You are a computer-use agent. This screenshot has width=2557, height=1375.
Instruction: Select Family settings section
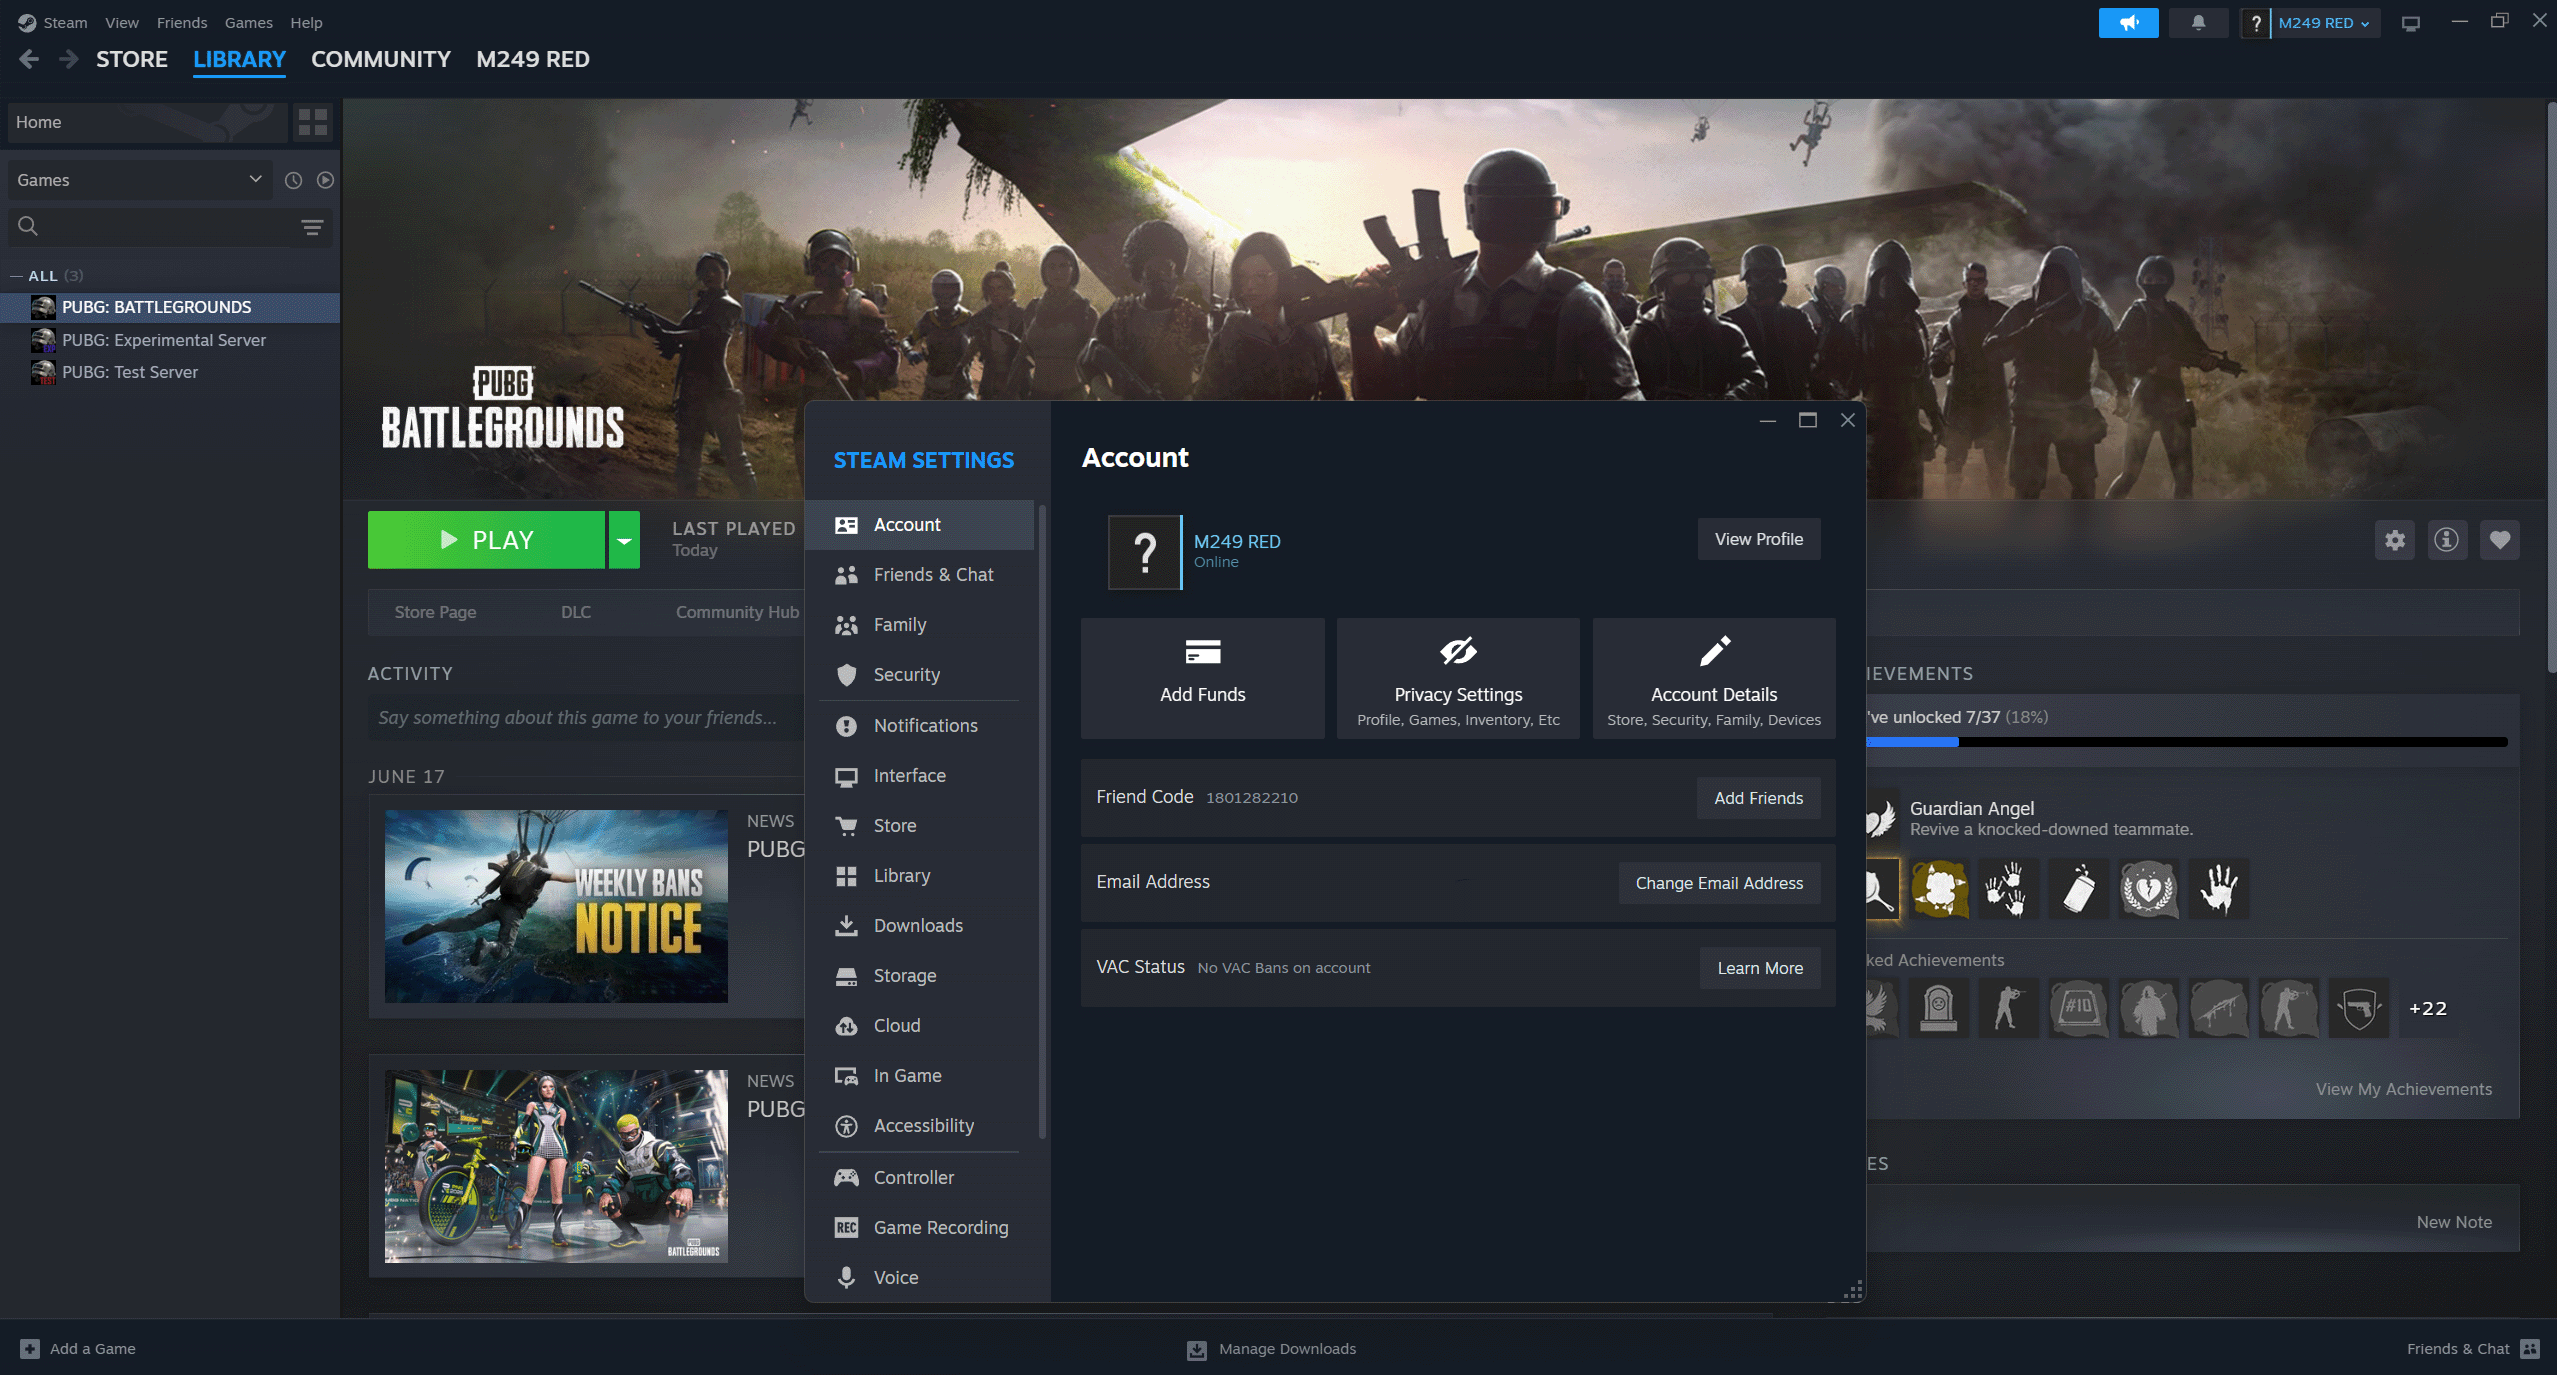pyautogui.click(x=919, y=625)
